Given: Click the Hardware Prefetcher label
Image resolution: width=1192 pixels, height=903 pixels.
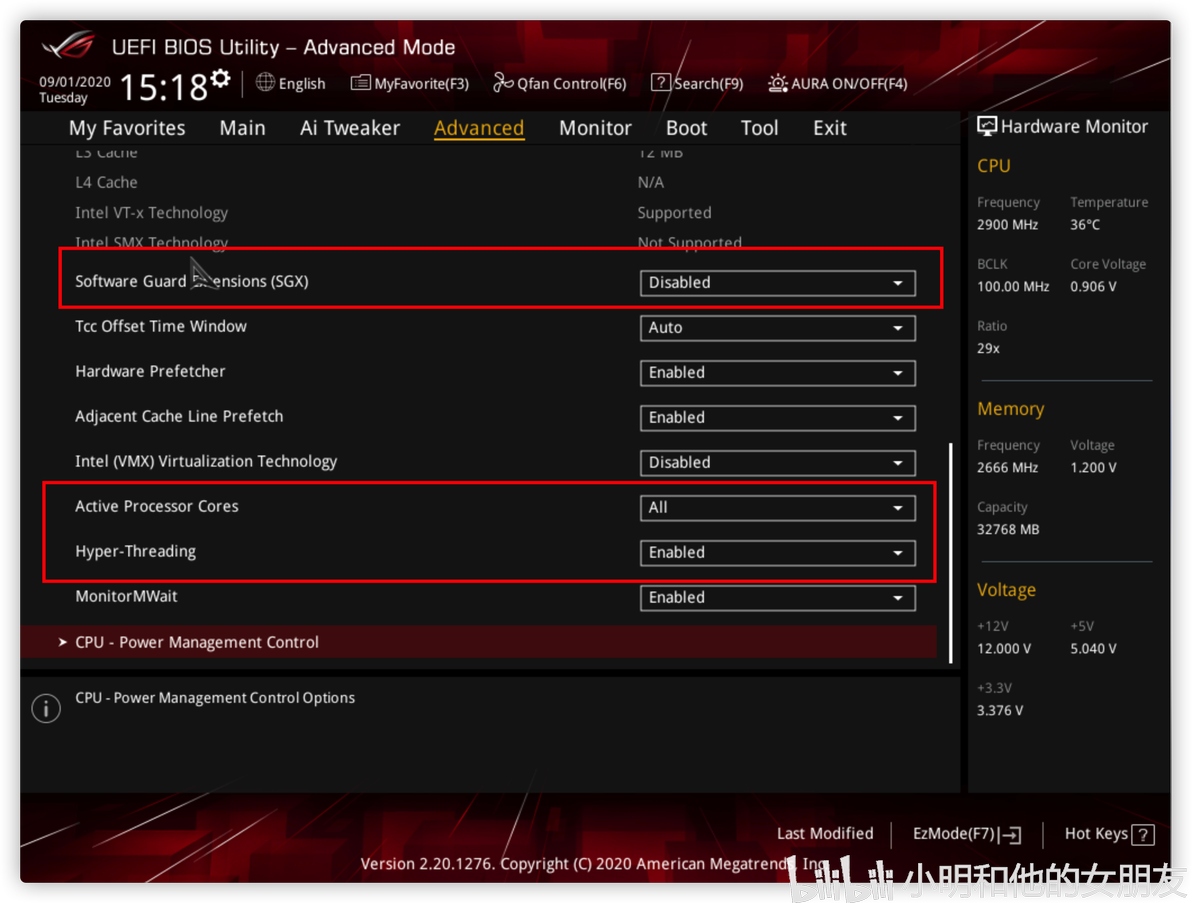Looking at the screenshot, I should coord(151,372).
